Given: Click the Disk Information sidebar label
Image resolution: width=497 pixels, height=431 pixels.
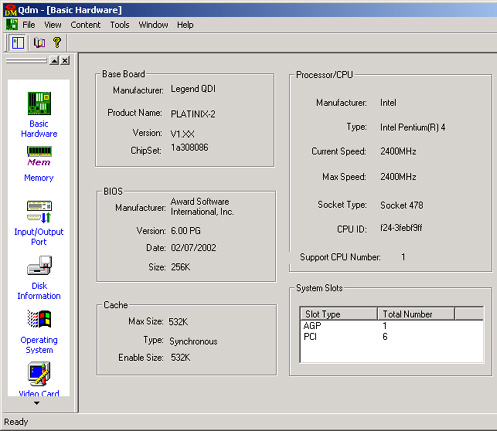Looking at the screenshot, I should [39, 291].
